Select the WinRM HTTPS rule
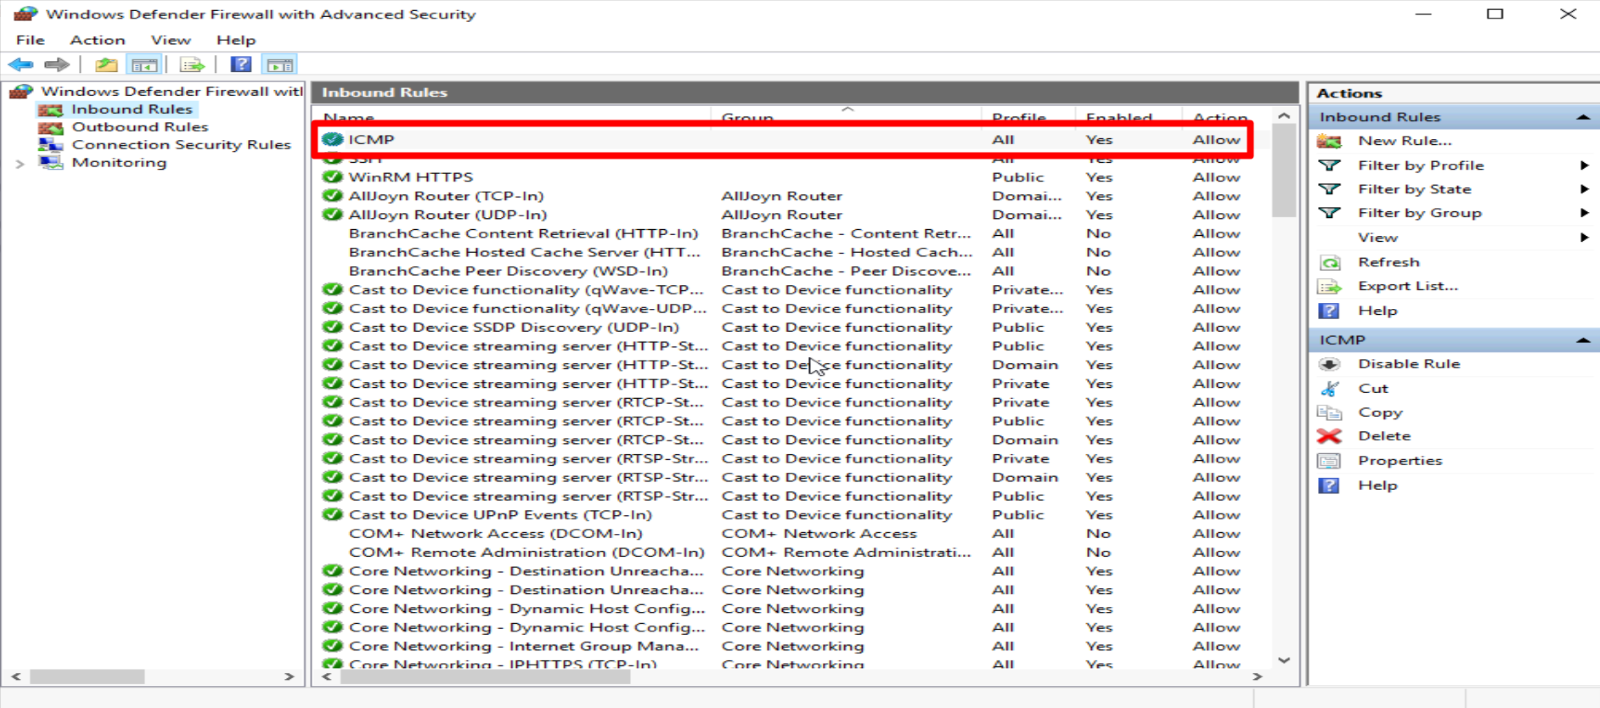Image resolution: width=1600 pixels, height=708 pixels. click(410, 177)
